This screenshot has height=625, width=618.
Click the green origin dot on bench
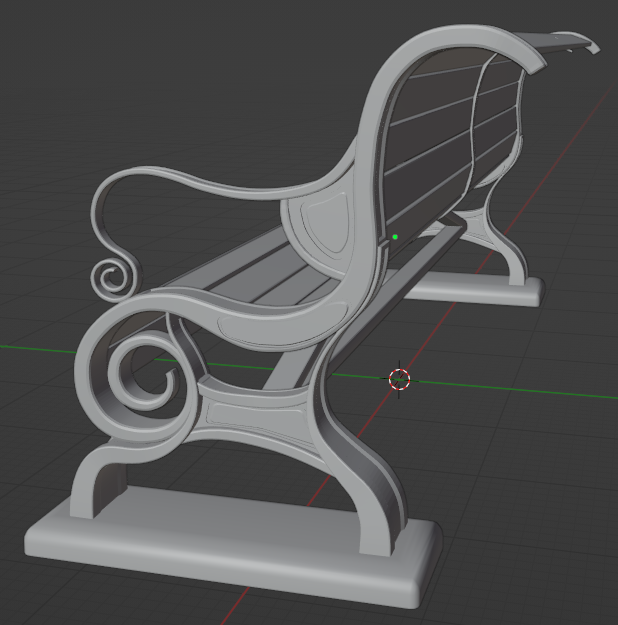click(395, 237)
